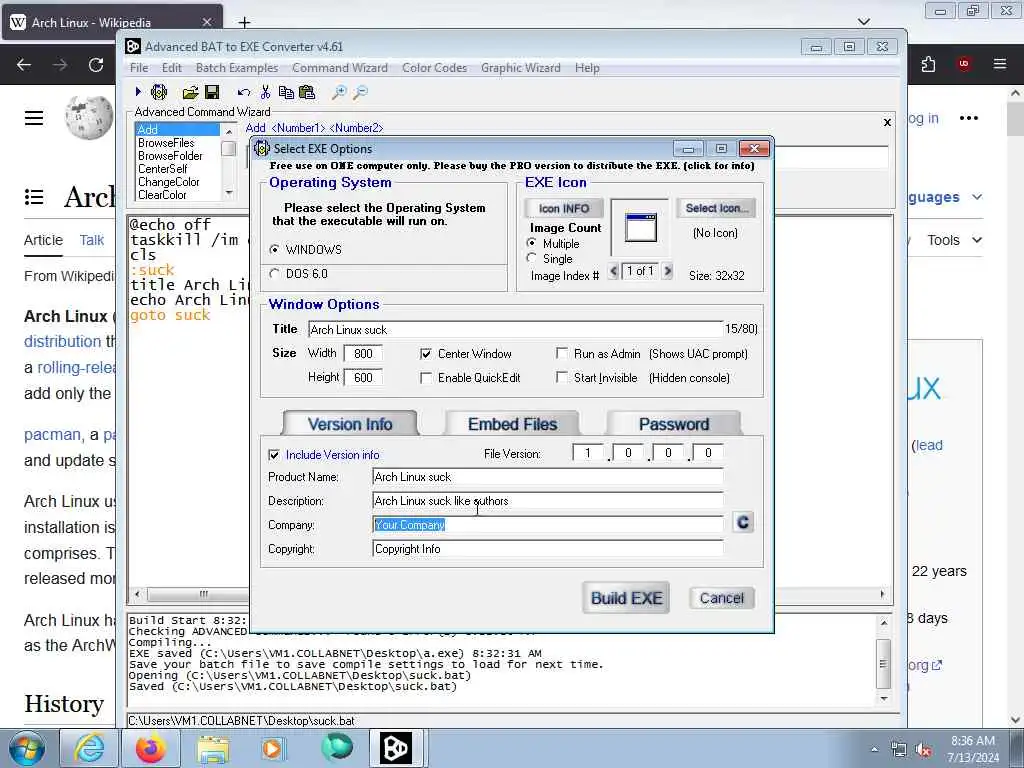The height and width of the screenshot is (768, 1024).
Task: Toggle the Center Window checkbox
Action: point(426,354)
